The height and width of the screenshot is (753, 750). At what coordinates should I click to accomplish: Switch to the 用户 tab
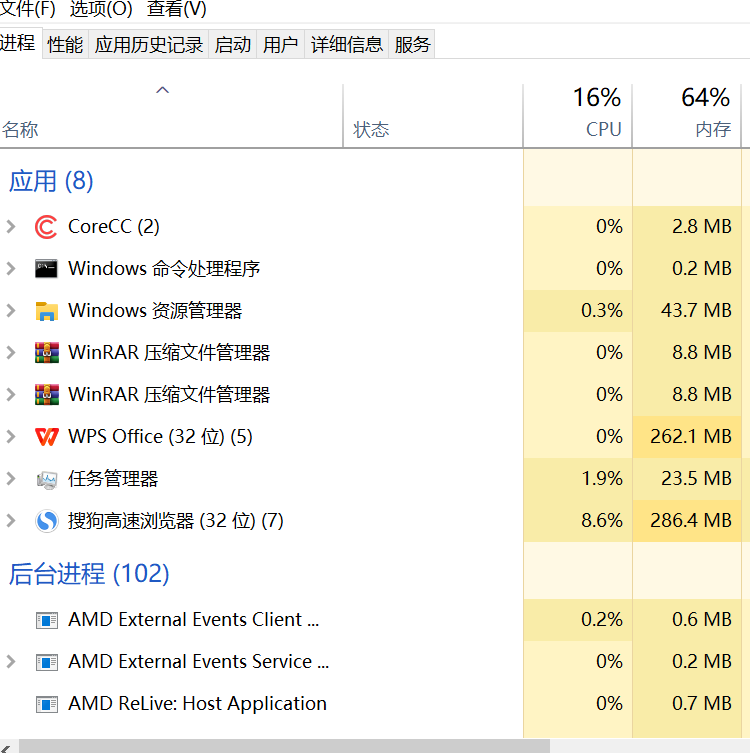pyautogui.click(x=280, y=45)
